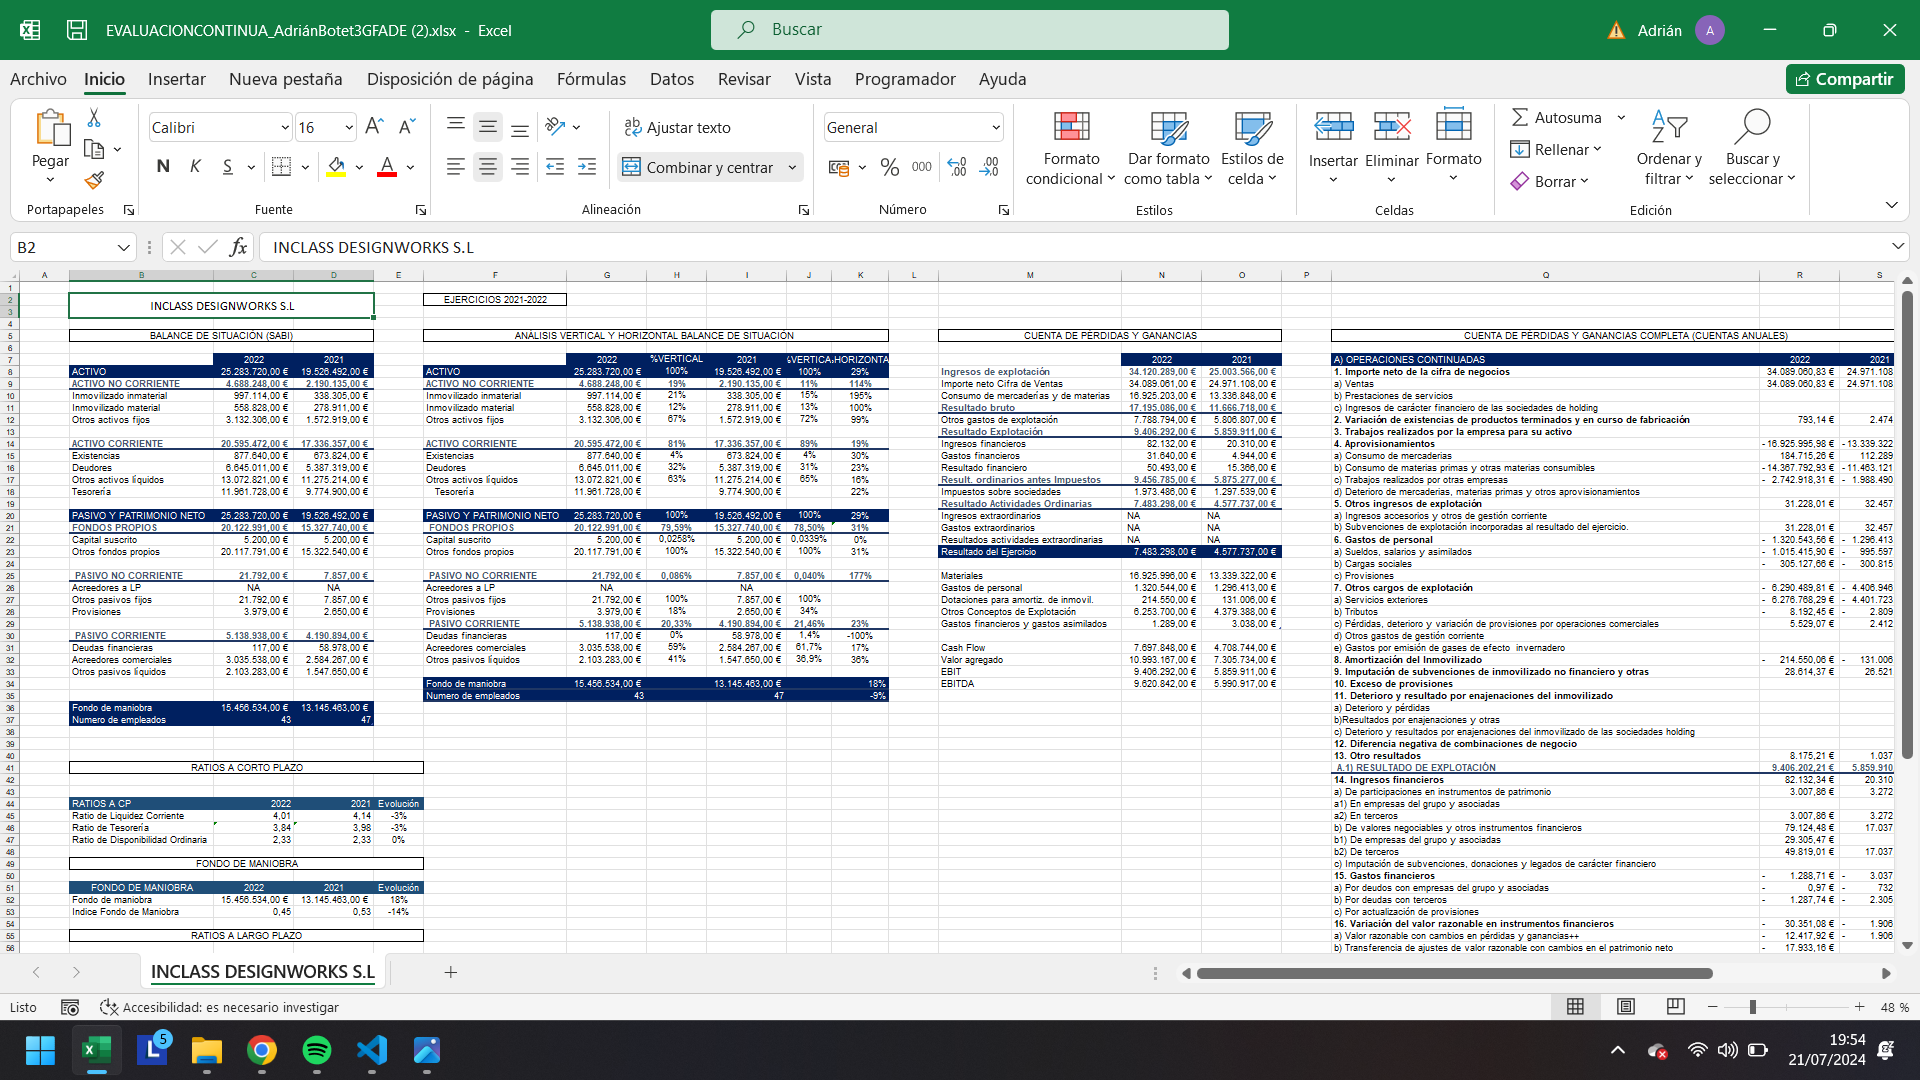The width and height of the screenshot is (1920, 1080).
Task: Open the Programador menu tab
Action: tap(904, 79)
